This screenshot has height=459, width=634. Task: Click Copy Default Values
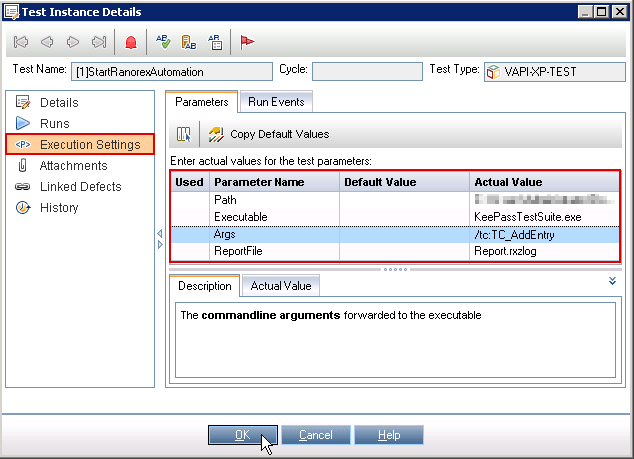[x=268, y=134]
